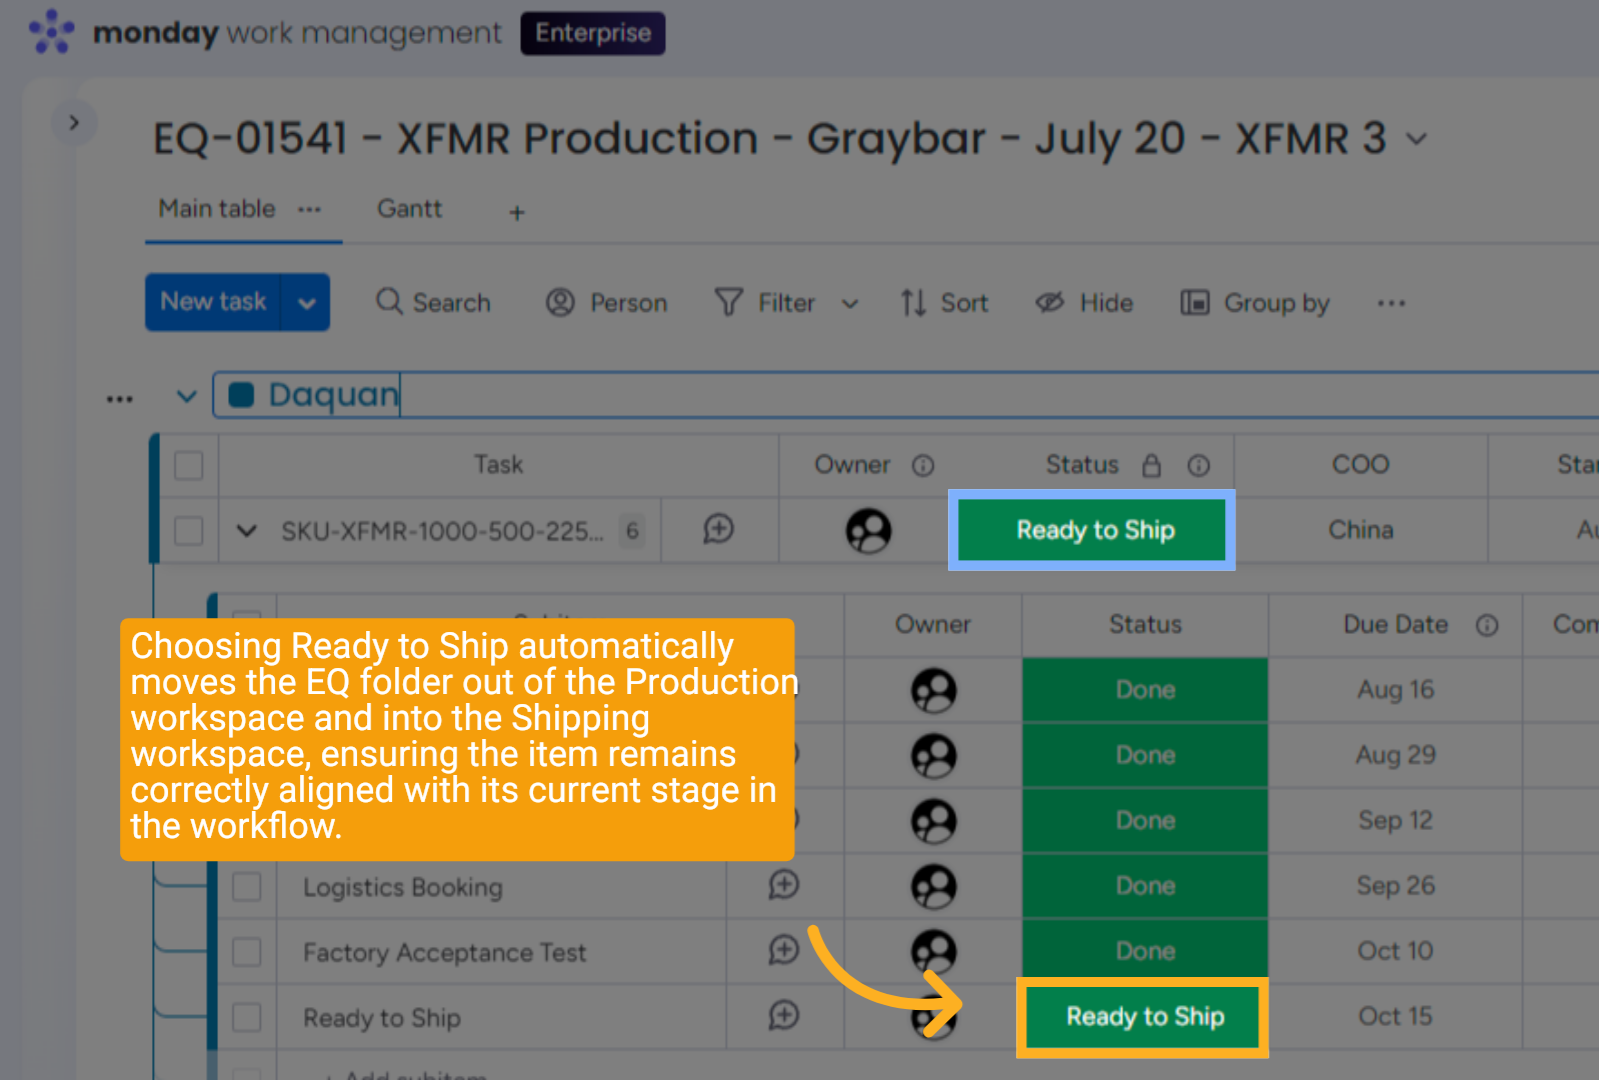1599x1080 pixels.
Task: Open the SKU-XFMR-1000-500-225 task name
Action: tap(442, 531)
